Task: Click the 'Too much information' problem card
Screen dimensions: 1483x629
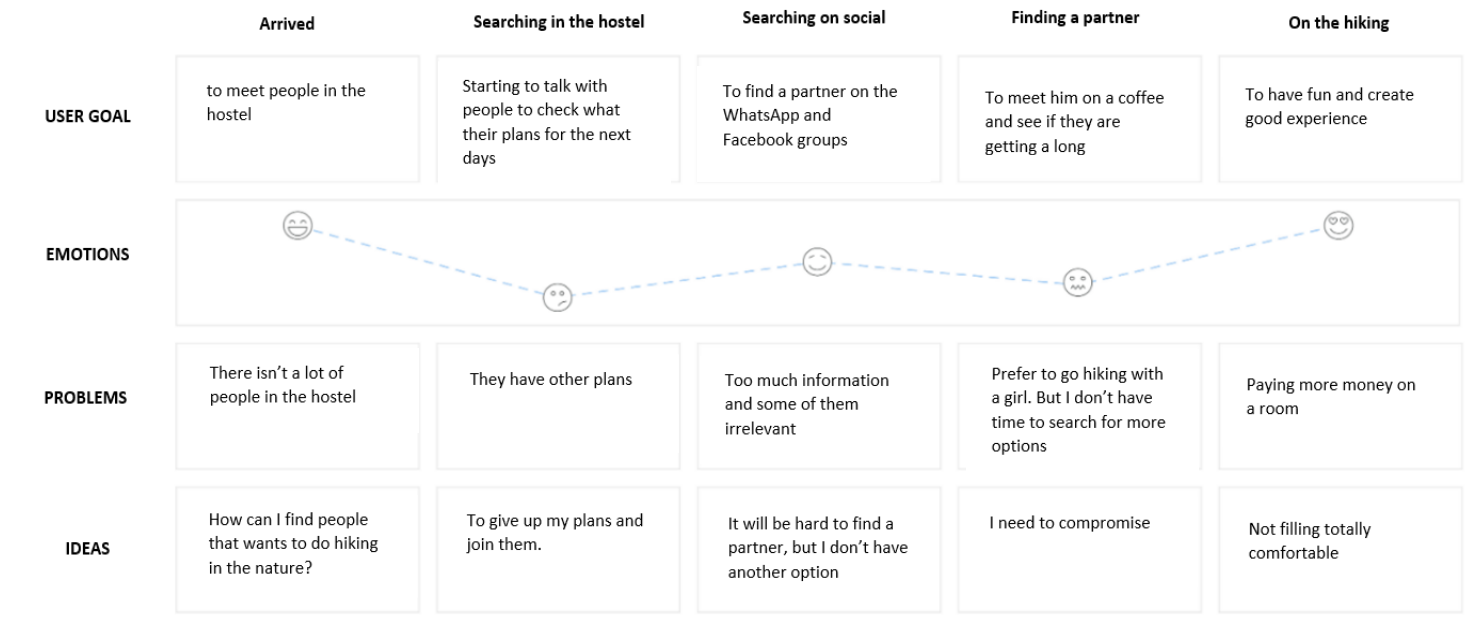Action: tap(819, 406)
